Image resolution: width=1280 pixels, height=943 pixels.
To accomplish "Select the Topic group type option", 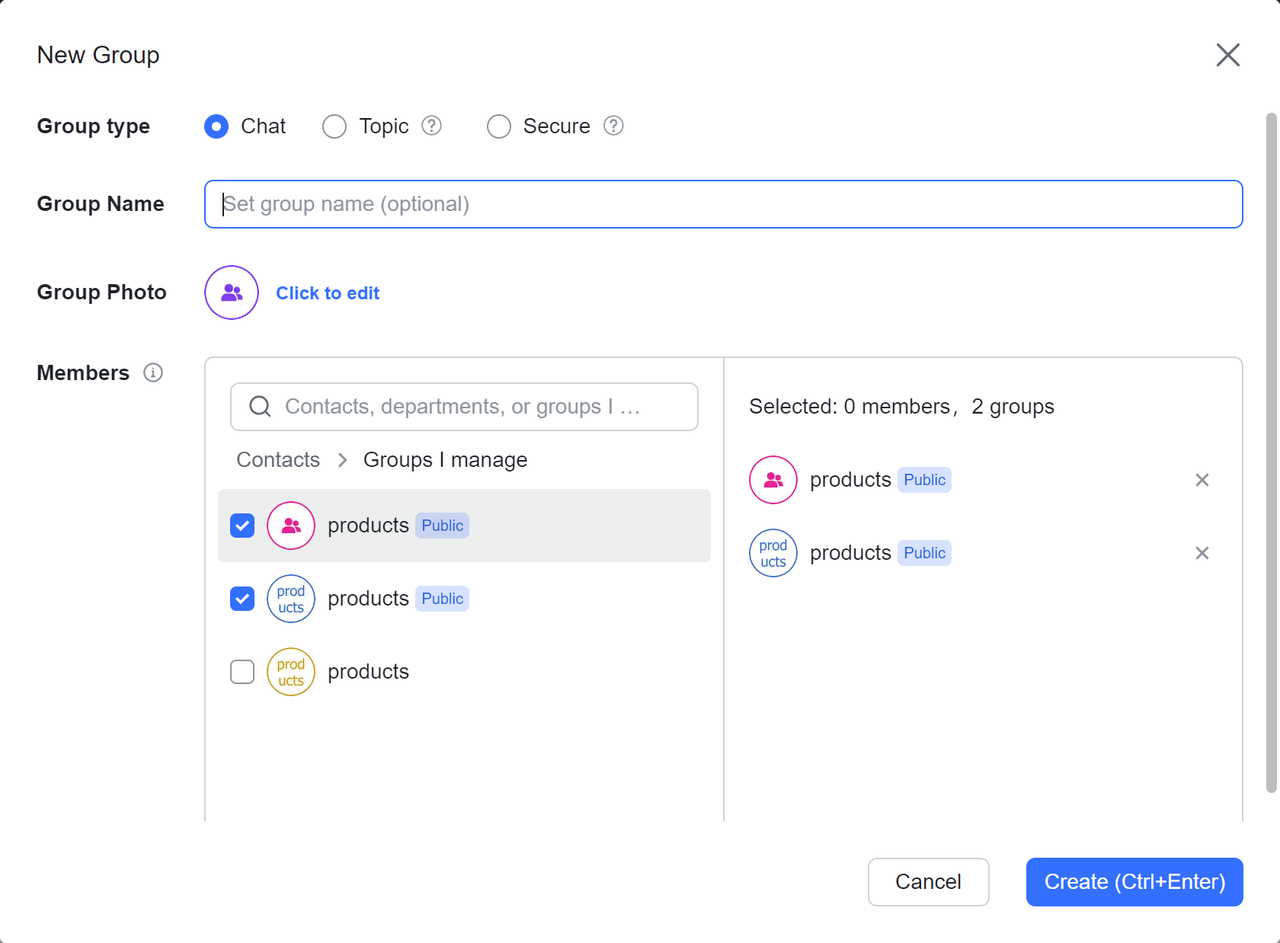I will [335, 126].
